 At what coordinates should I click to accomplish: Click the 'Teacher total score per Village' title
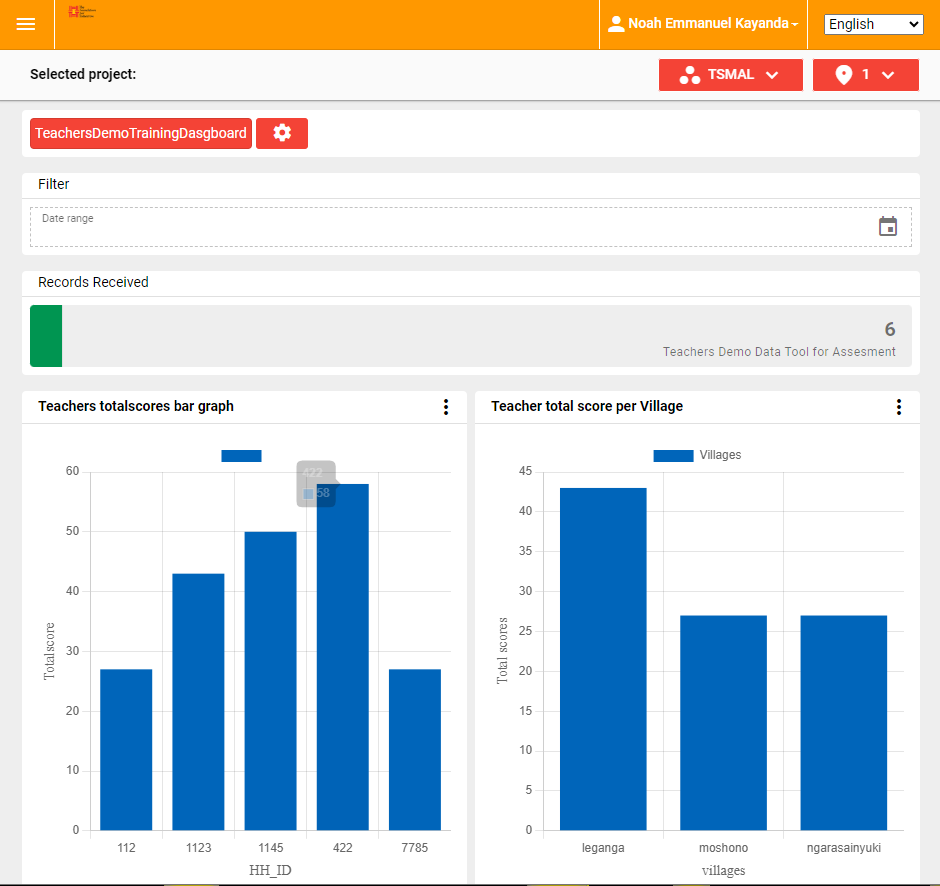[587, 406]
